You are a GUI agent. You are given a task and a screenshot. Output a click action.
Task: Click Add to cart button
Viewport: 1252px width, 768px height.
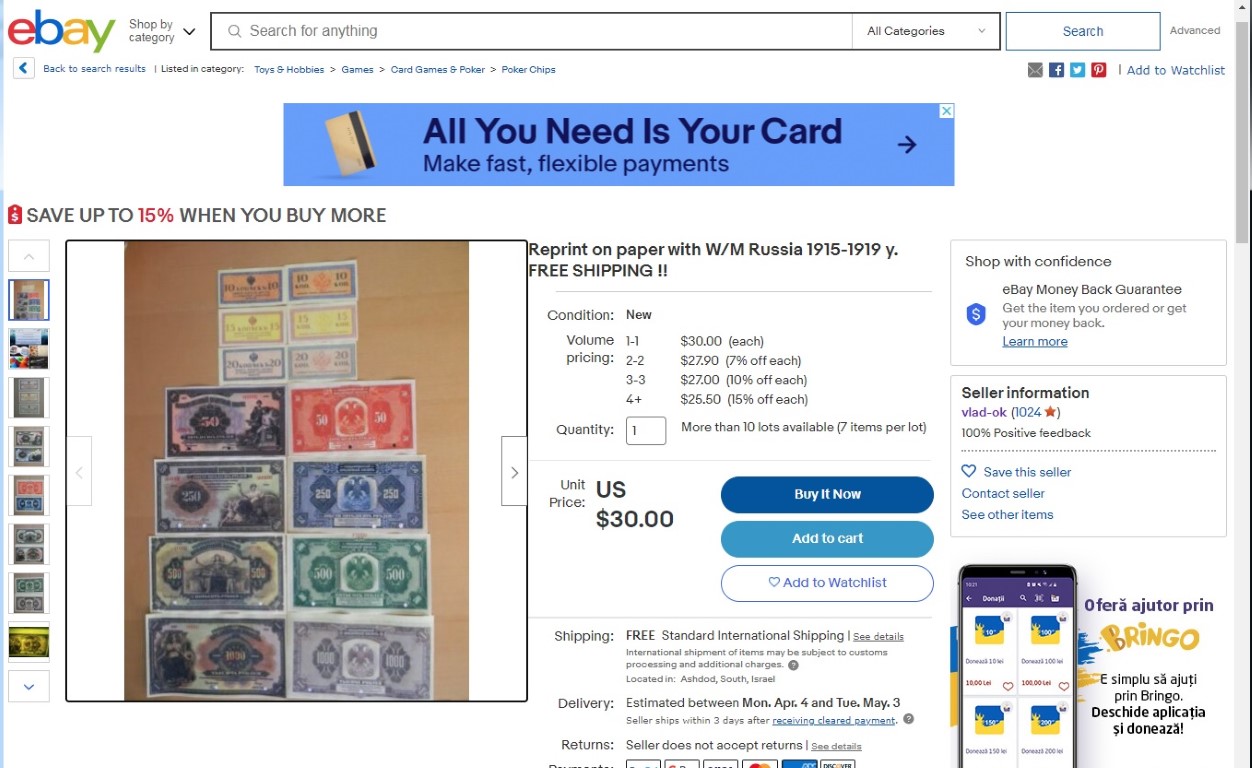click(x=827, y=538)
